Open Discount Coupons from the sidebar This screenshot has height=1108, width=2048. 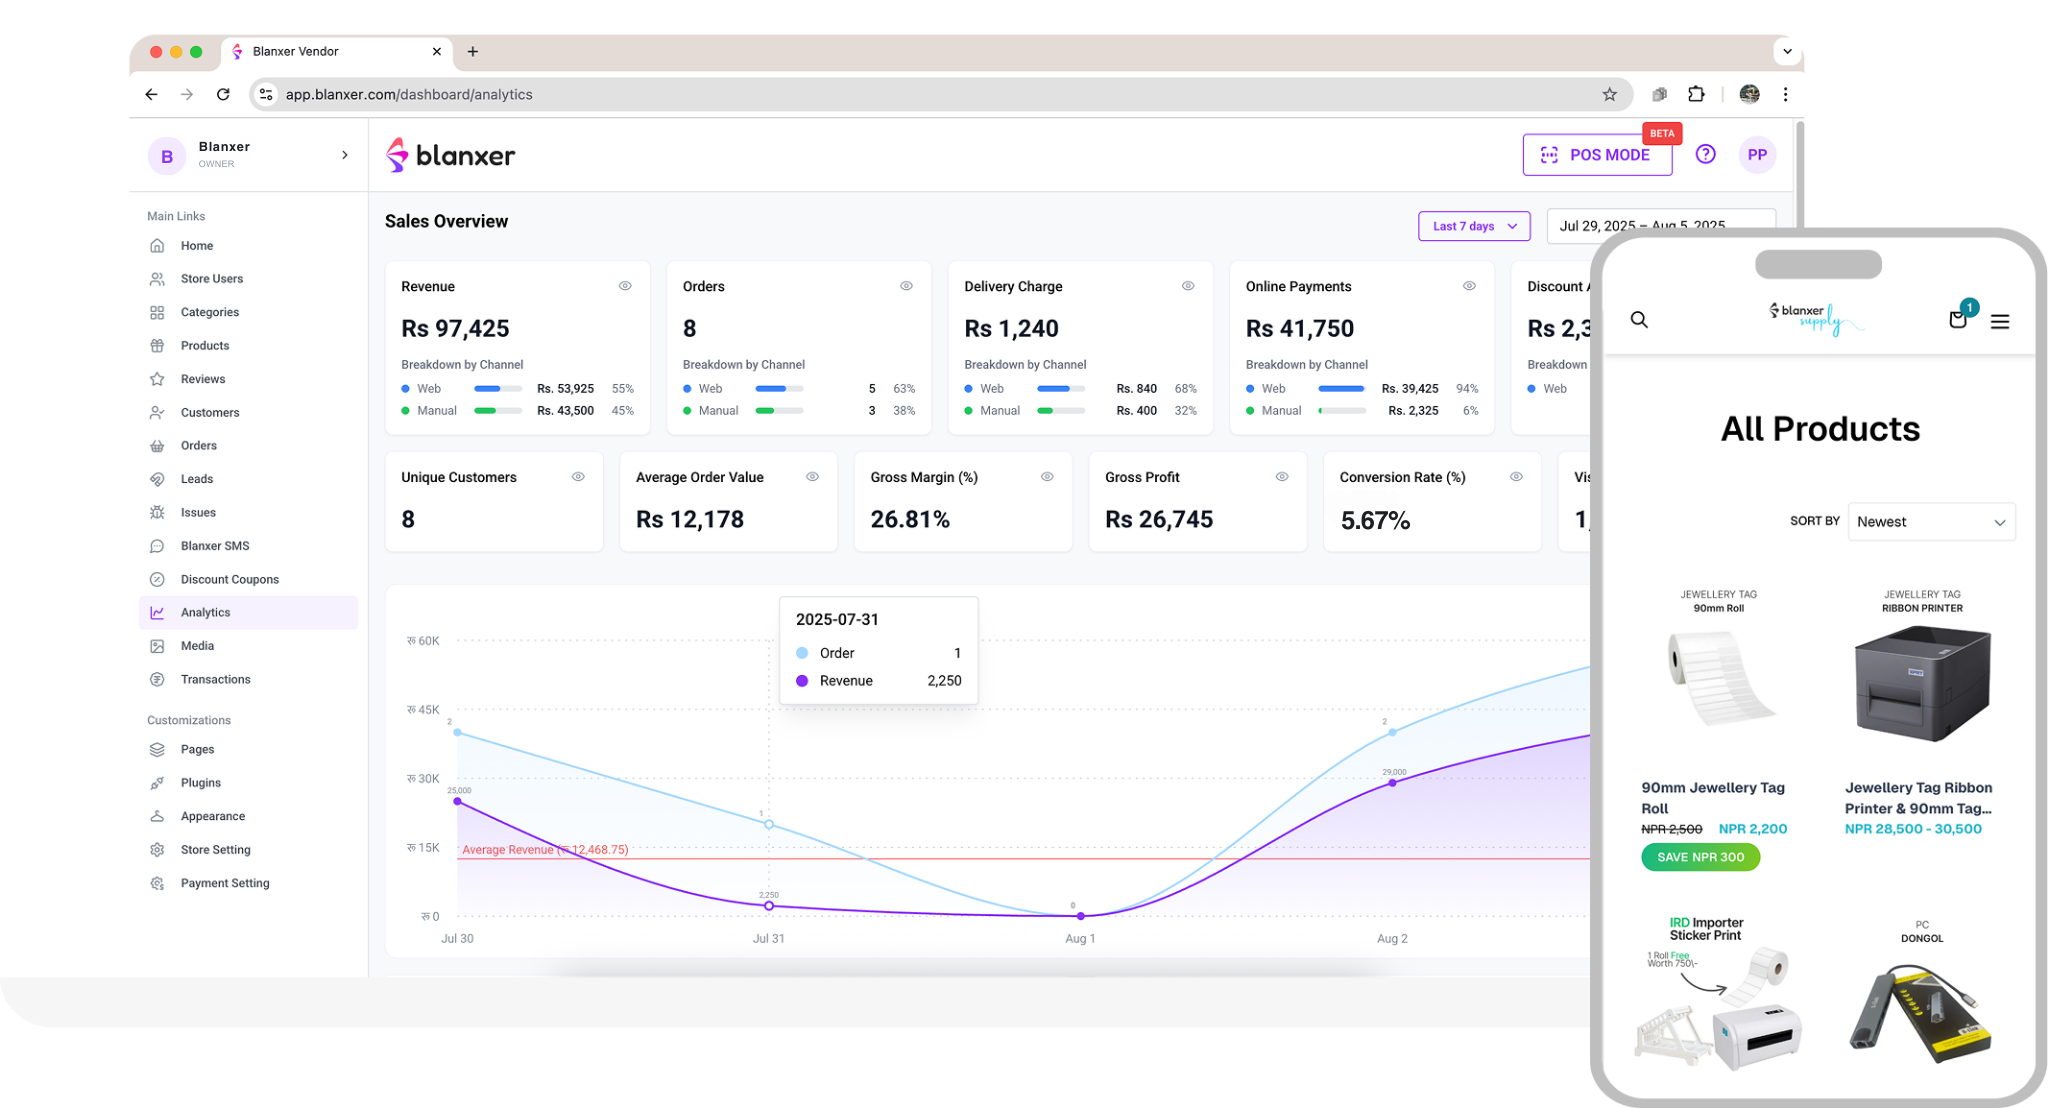pyautogui.click(x=229, y=578)
